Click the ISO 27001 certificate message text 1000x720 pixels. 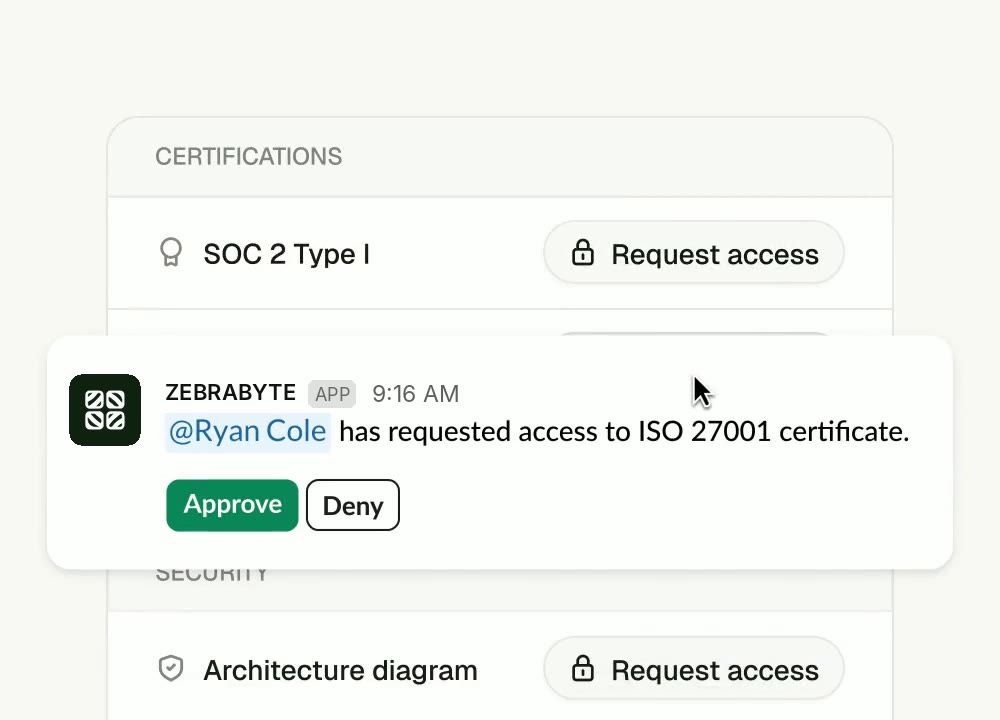(624, 432)
